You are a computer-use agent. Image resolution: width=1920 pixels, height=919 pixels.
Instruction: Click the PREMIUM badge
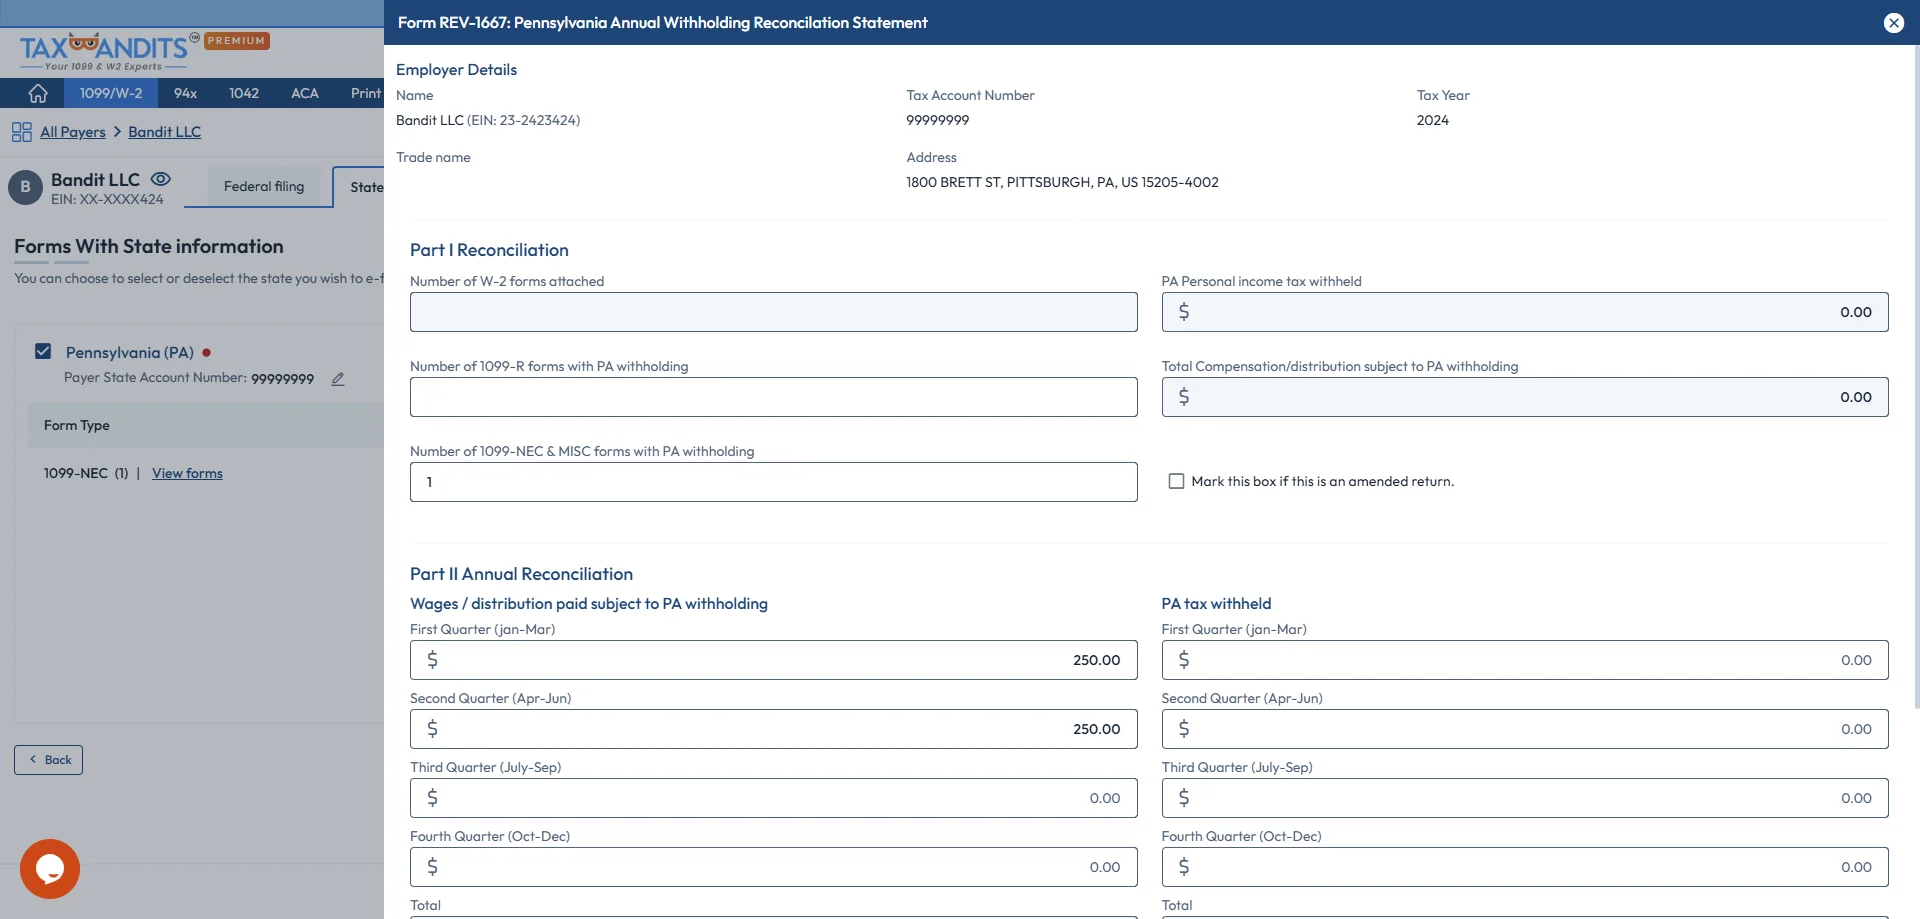(237, 41)
